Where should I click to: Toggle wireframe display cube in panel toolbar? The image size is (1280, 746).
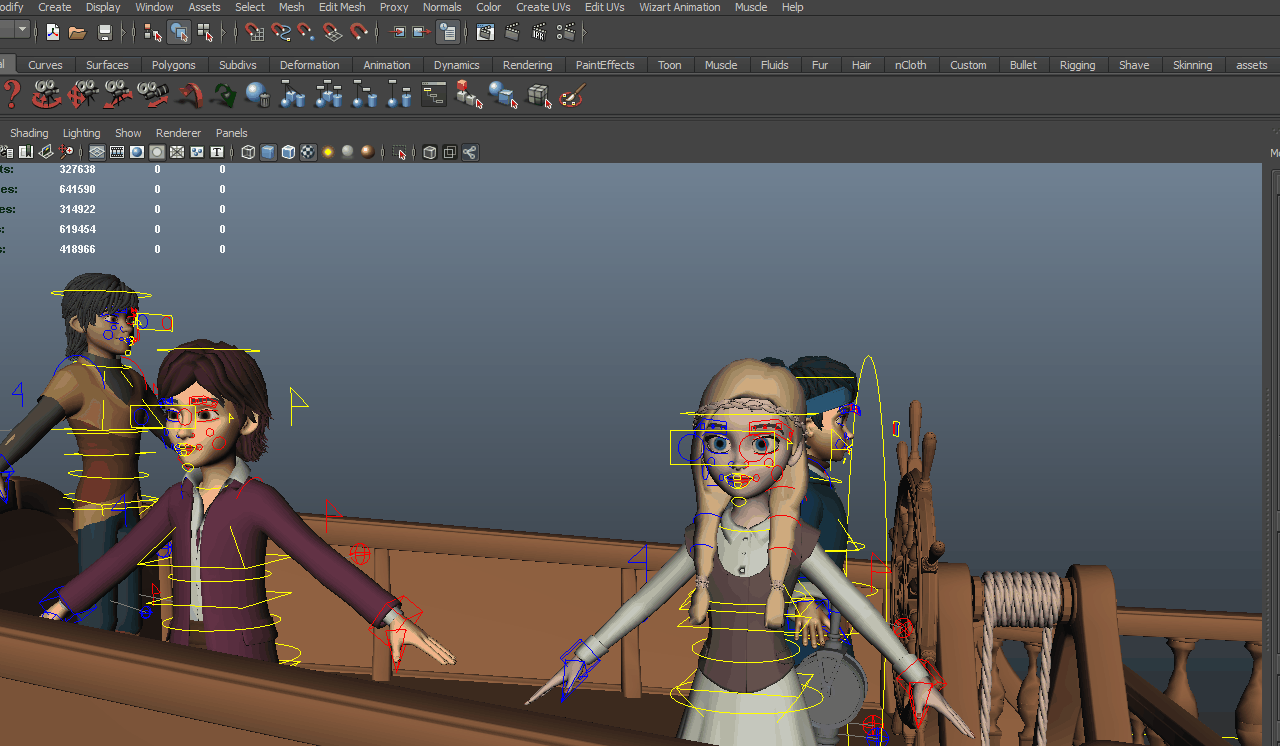point(248,152)
